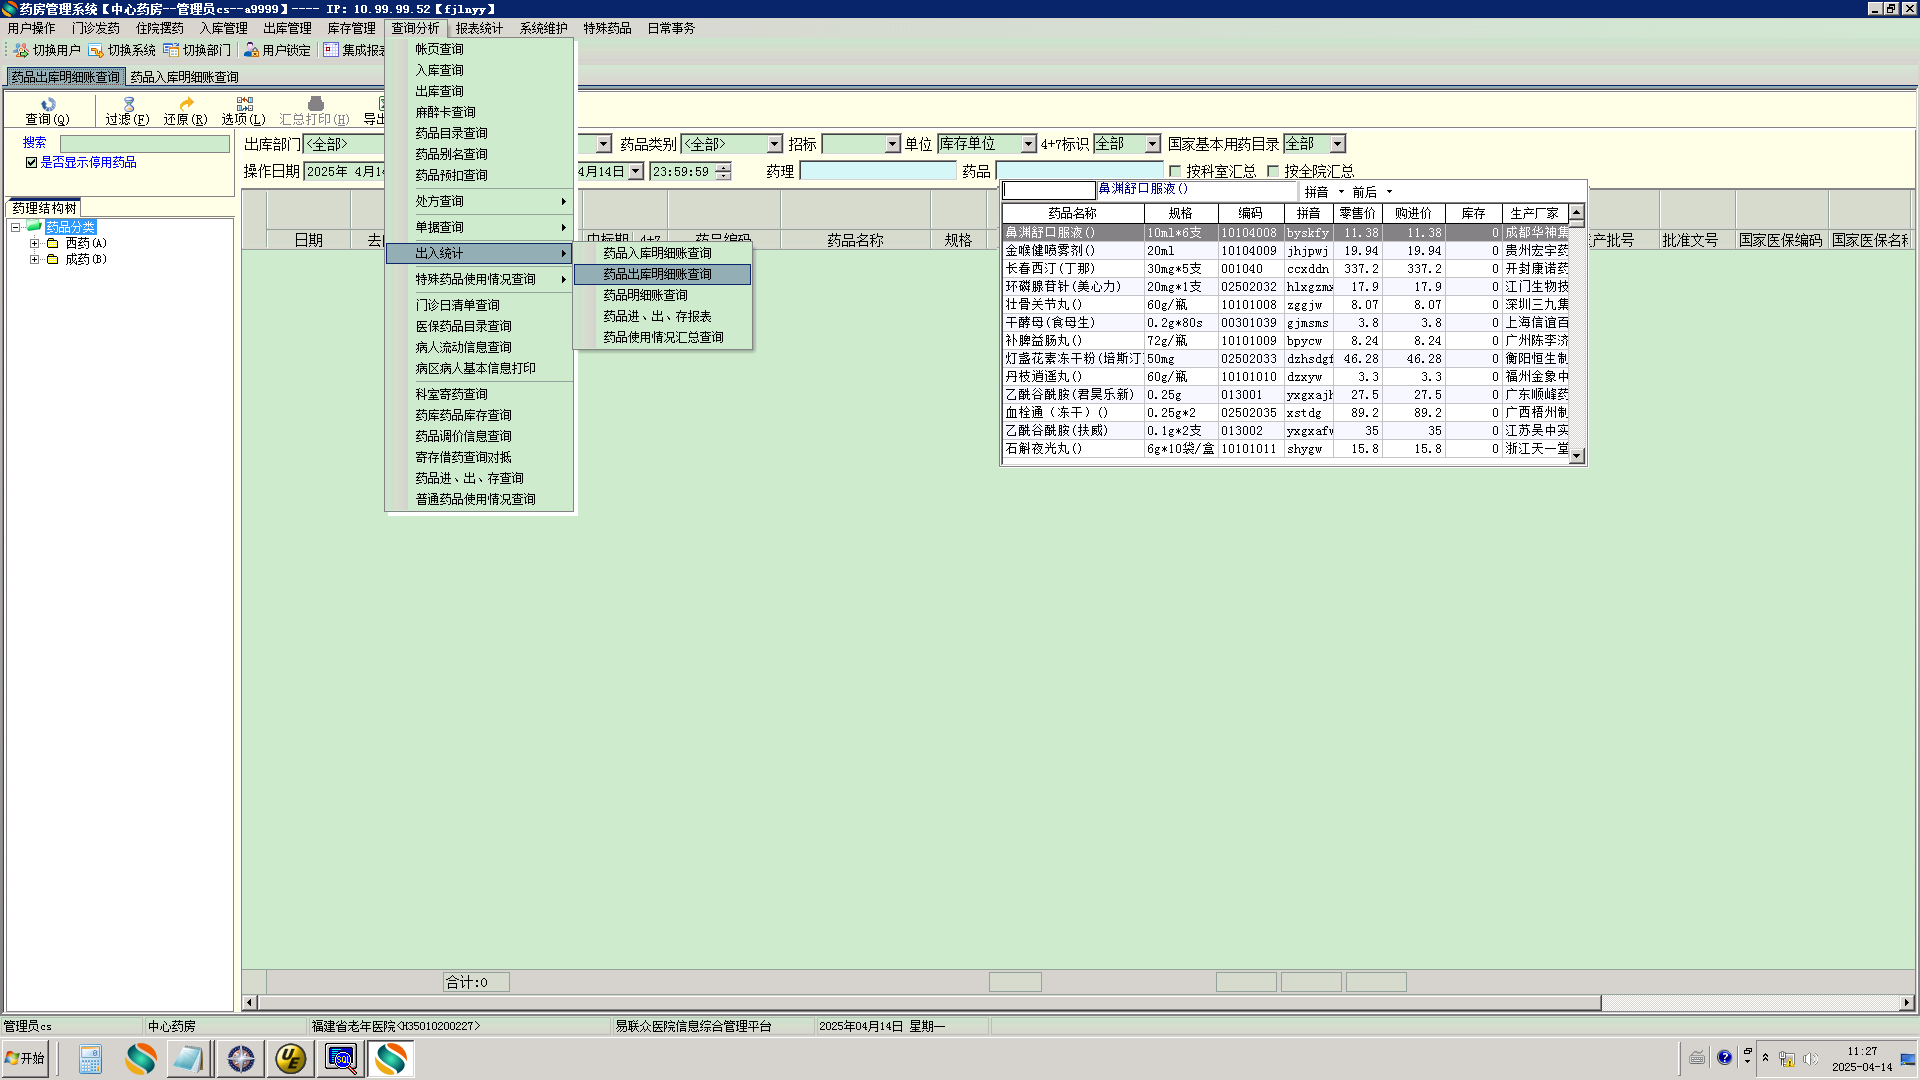
Task: Toggle the 是否显示停用药品 checkbox
Action: [31, 162]
